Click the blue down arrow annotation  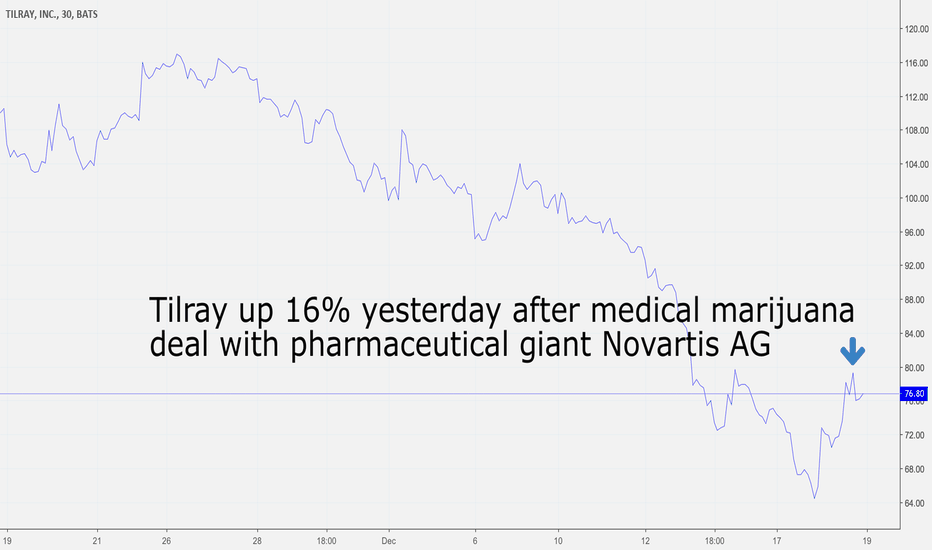pyautogui.click(x=852, y=352)
